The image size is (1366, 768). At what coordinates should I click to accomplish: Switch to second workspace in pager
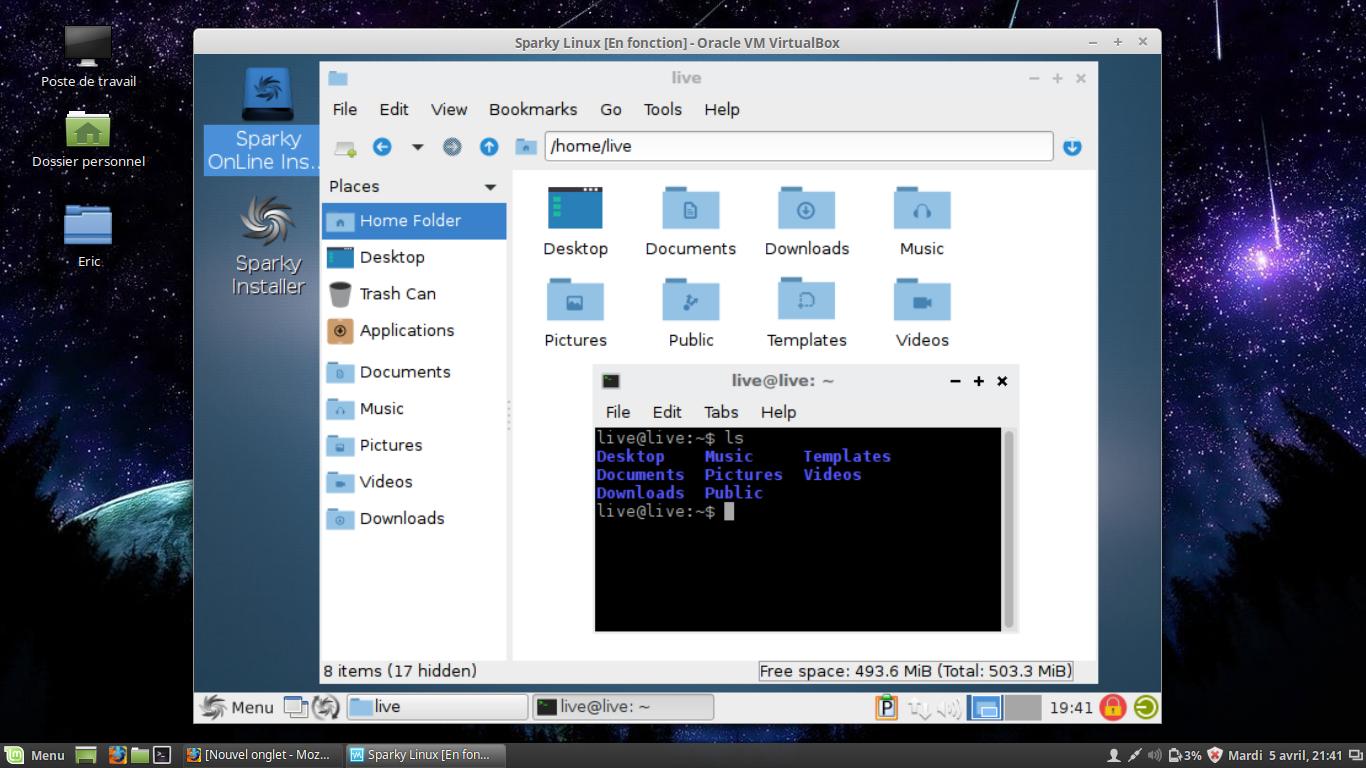coord(1023,708)
